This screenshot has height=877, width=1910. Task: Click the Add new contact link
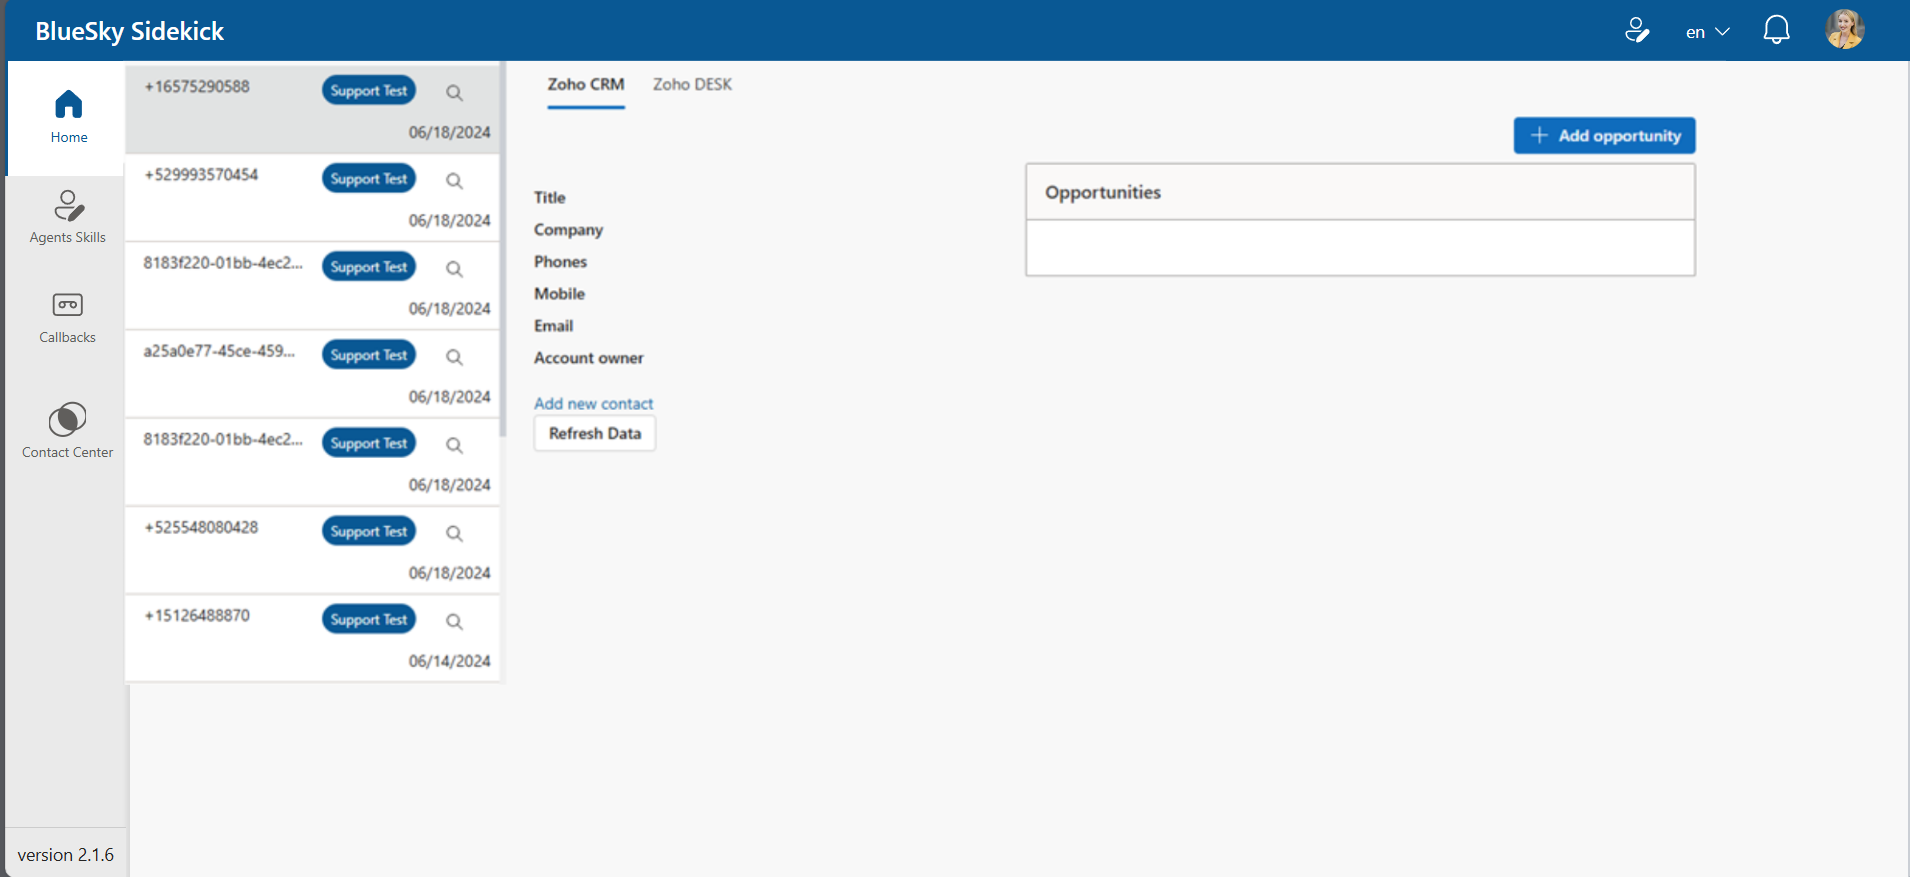593,403
